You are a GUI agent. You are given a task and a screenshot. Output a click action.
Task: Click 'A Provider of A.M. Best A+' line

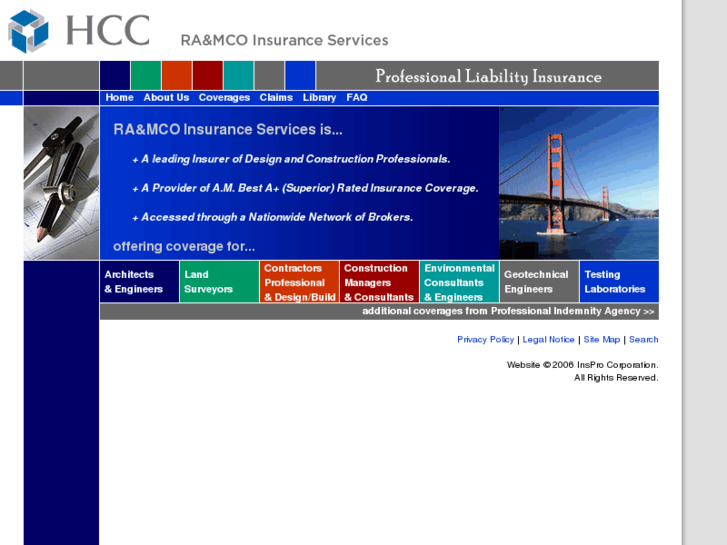point(306,188)
